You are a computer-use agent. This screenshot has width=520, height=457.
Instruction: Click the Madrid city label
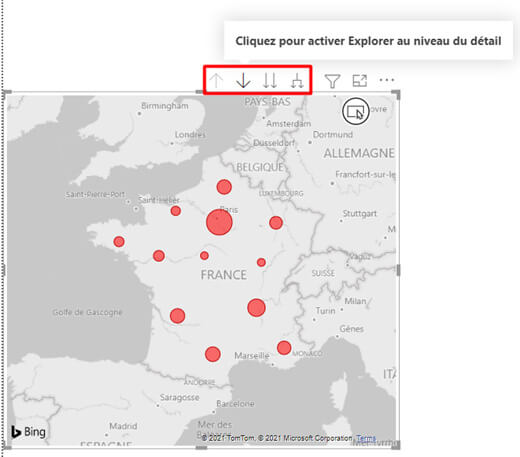coord(123,426)
